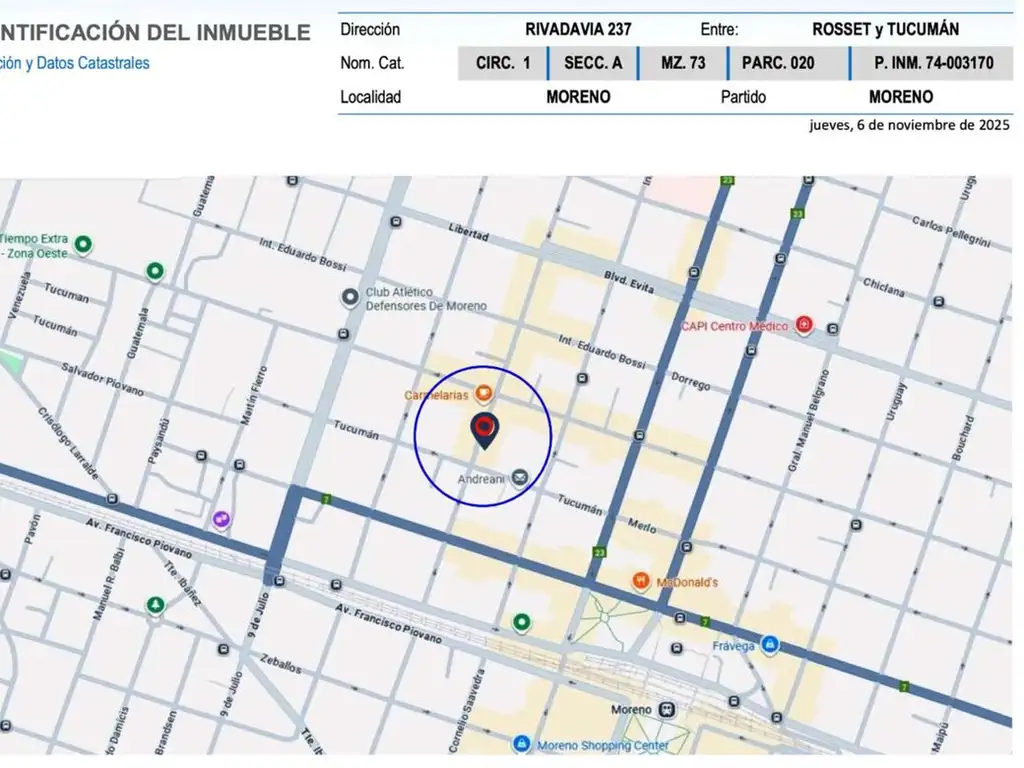Viewport: 1024px width, 768px height.
Task: Select the Tiempo Extra green marker
Action: pyautogui.click(x=84, y=243)
